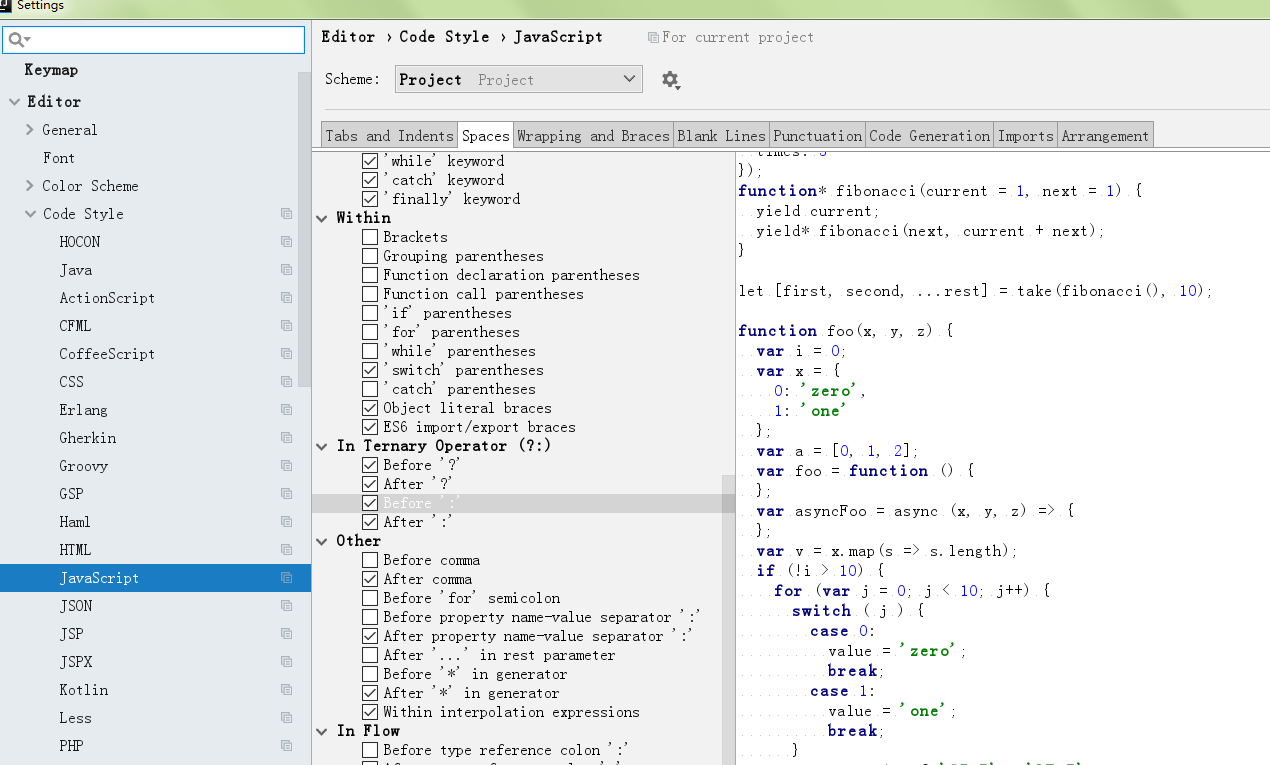1270x765 pixels.
Task: Click Code Style breadcrumb link
Action: tap(444, 37)
